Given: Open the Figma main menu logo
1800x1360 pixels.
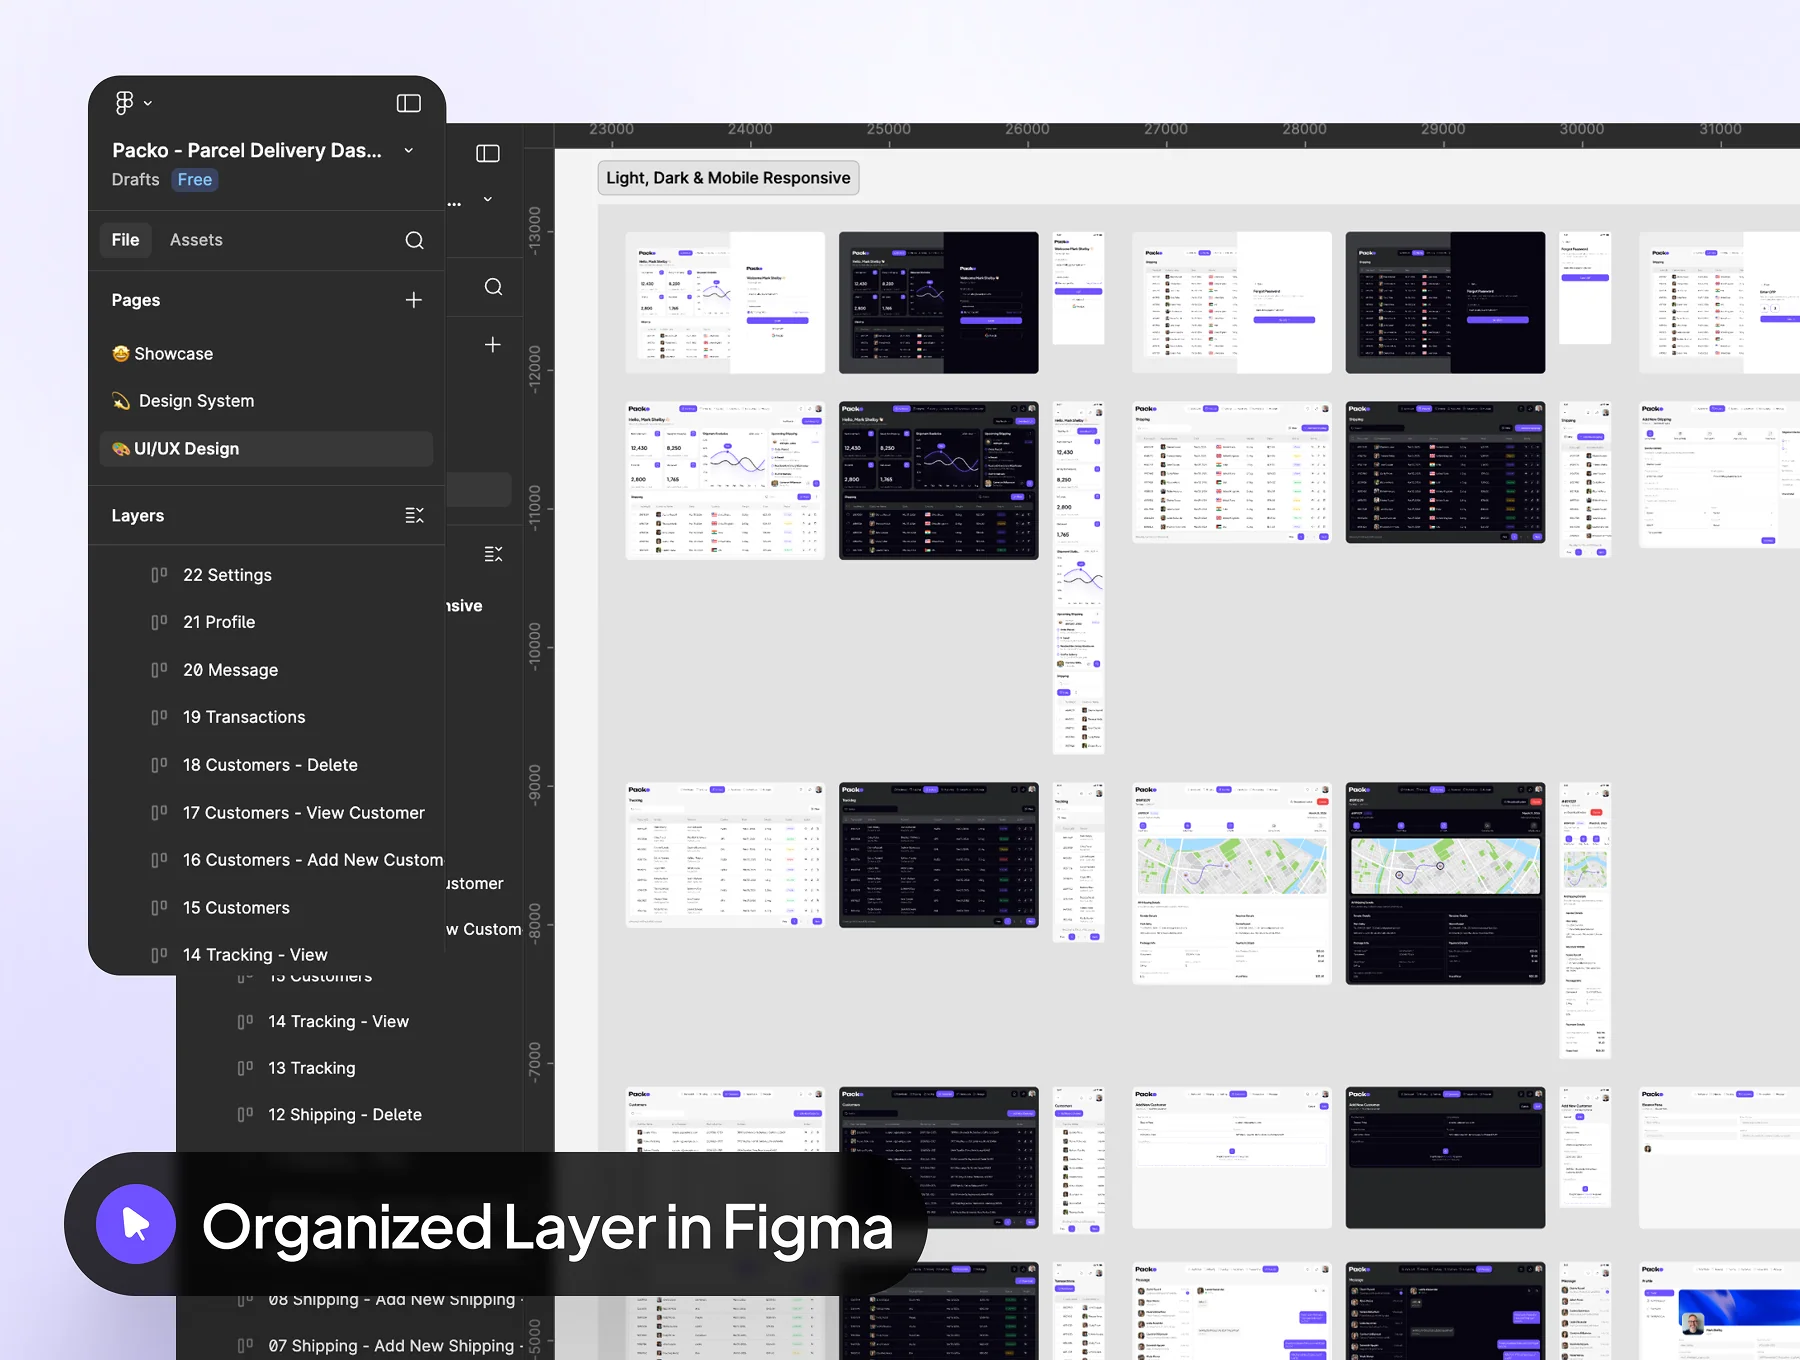Looking at the screenshot, I should 124,103.
